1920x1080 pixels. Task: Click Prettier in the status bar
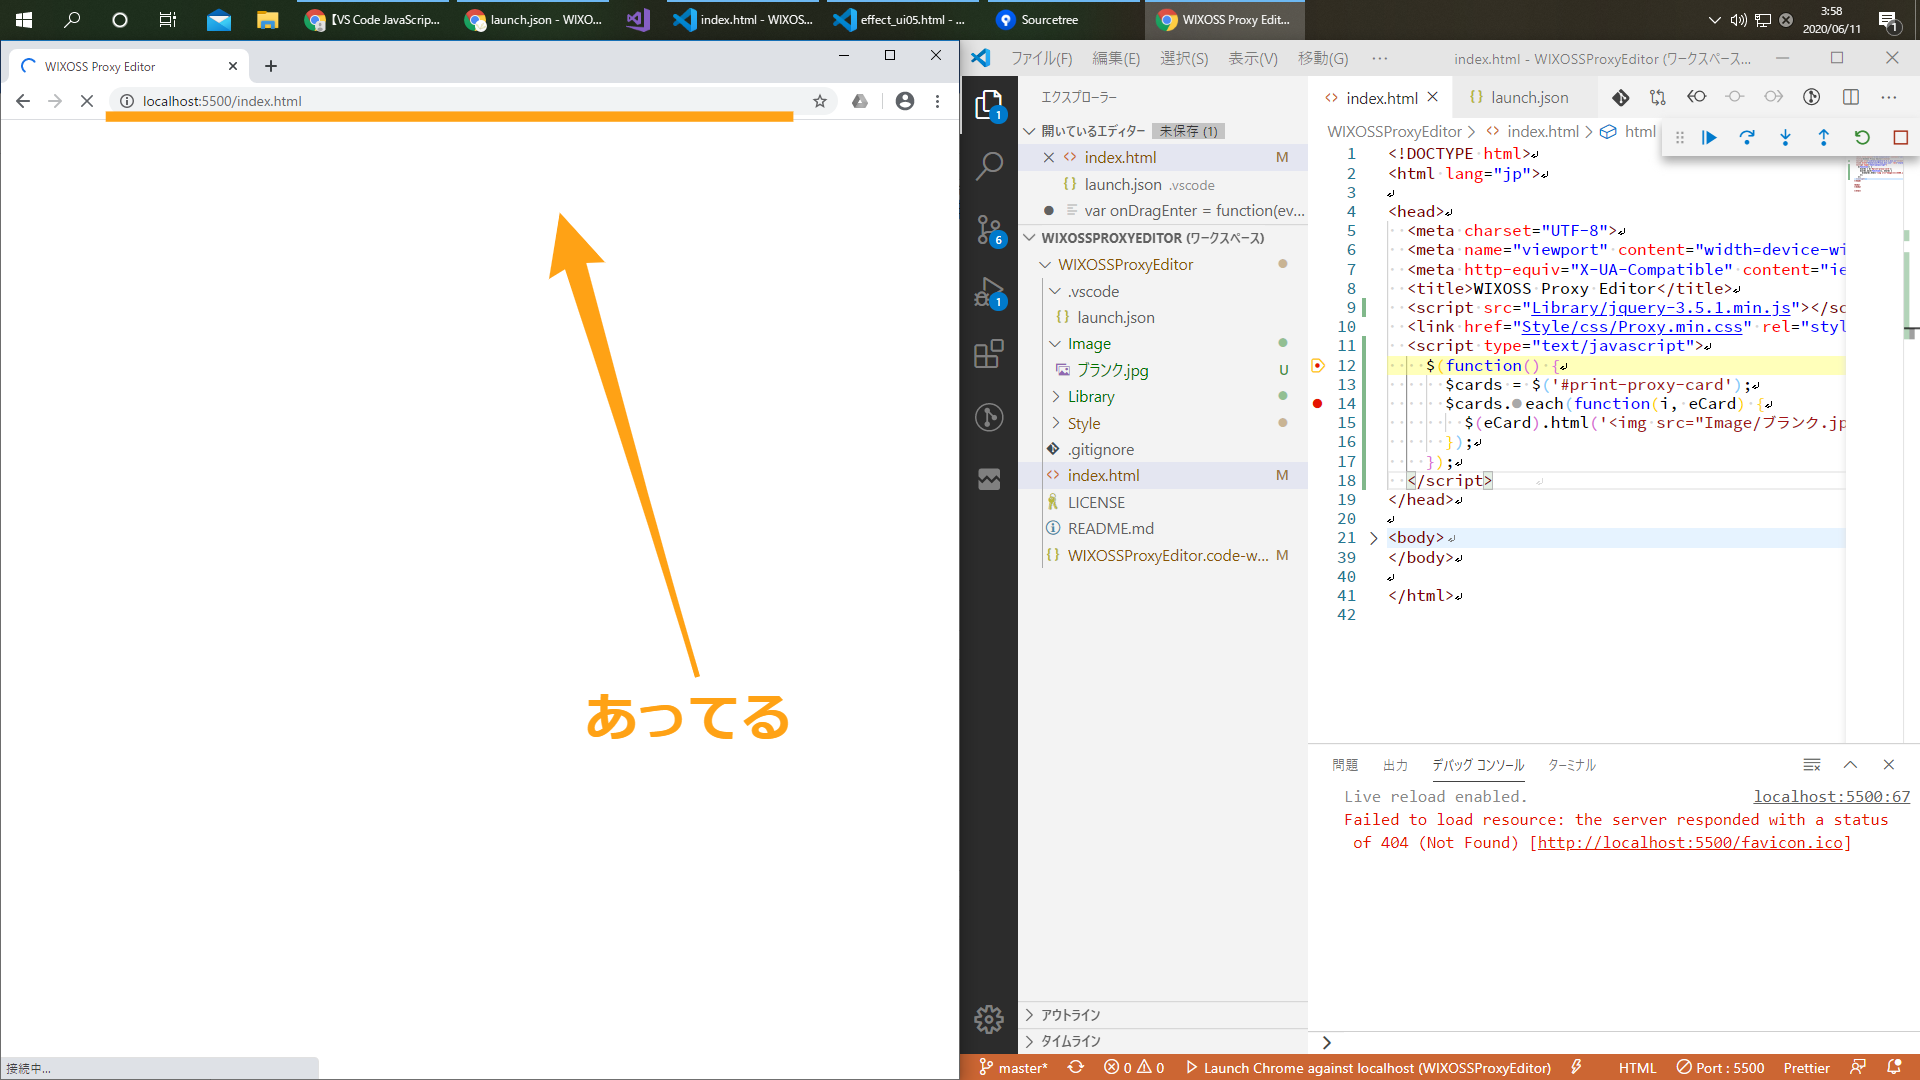tap(1806, 1068)
